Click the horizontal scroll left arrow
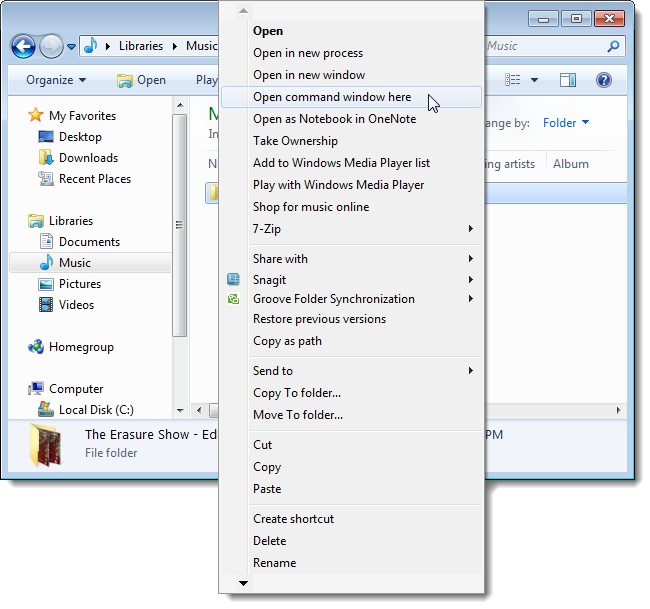Image resolution: width=650 pixels, height=609 pixels. pyautogui.click(x=199, y=410)
